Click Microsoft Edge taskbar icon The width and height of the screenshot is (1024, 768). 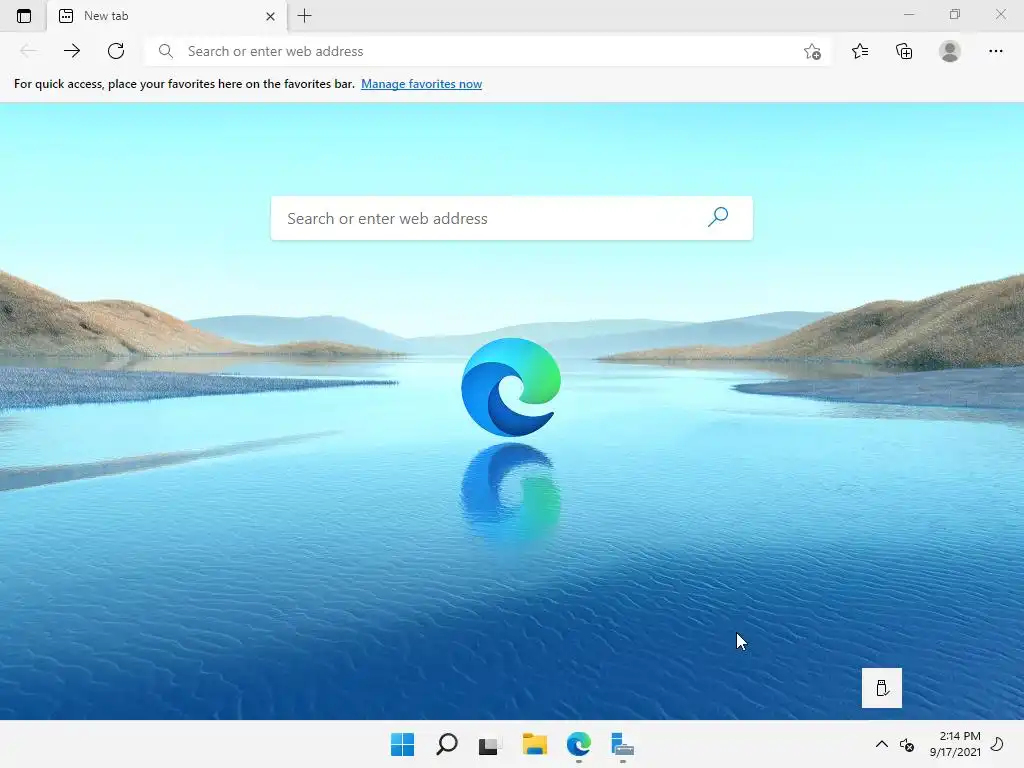[579, 744]
